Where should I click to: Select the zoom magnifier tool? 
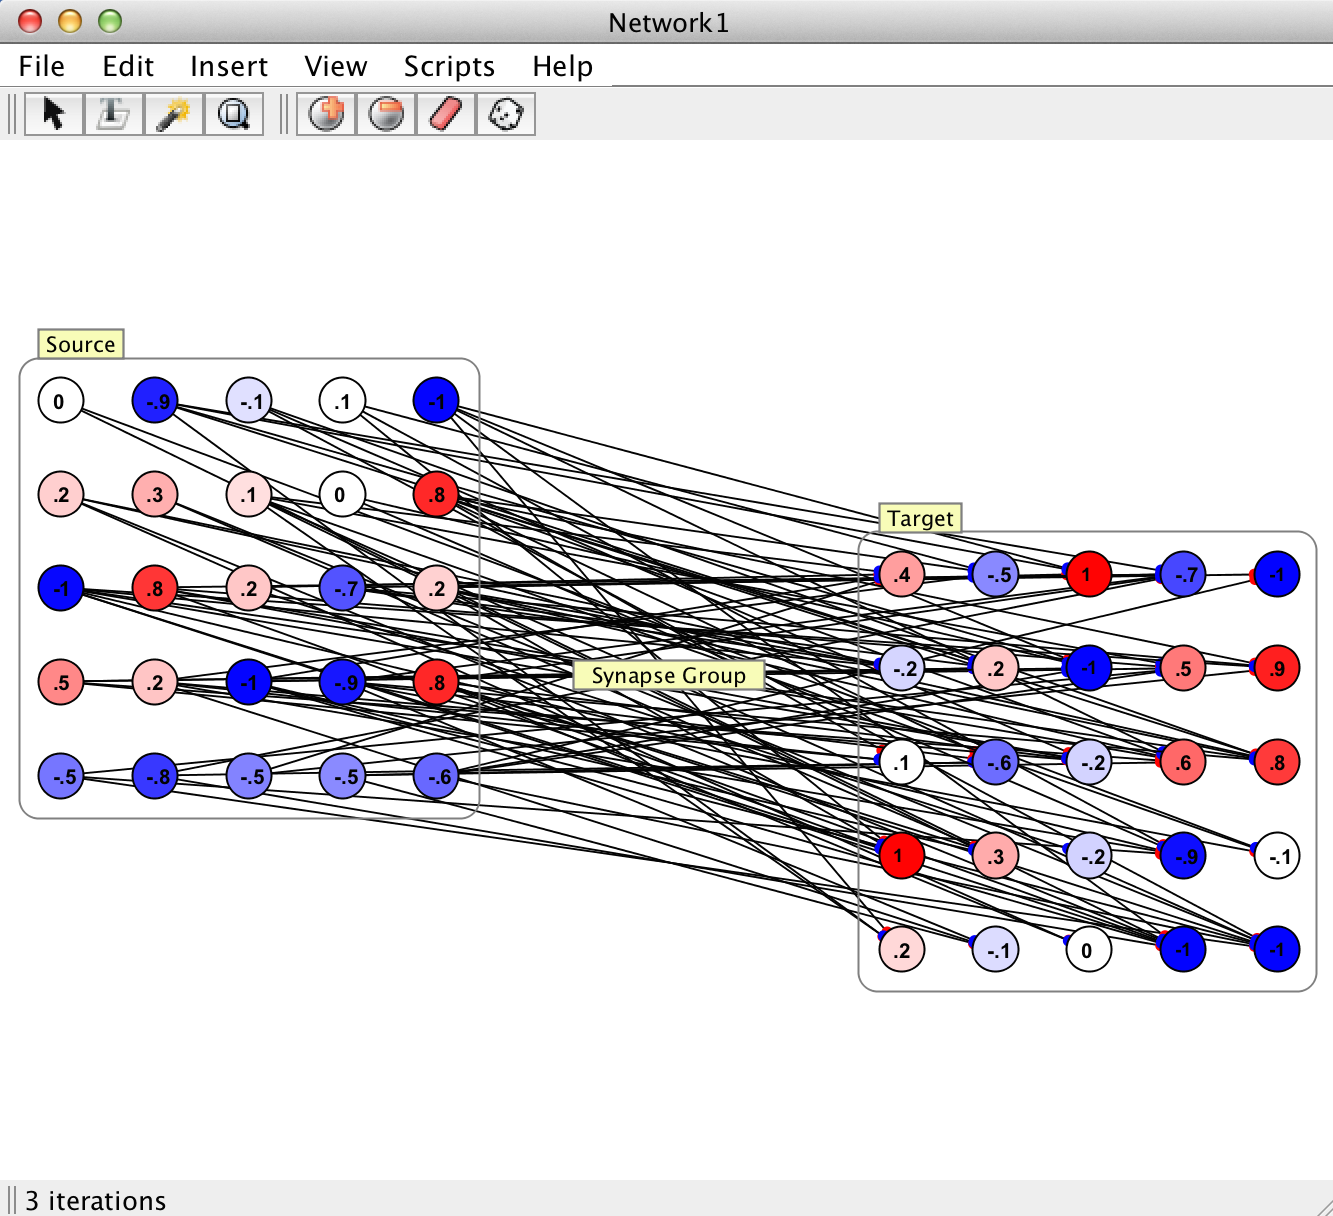[233, 114]
